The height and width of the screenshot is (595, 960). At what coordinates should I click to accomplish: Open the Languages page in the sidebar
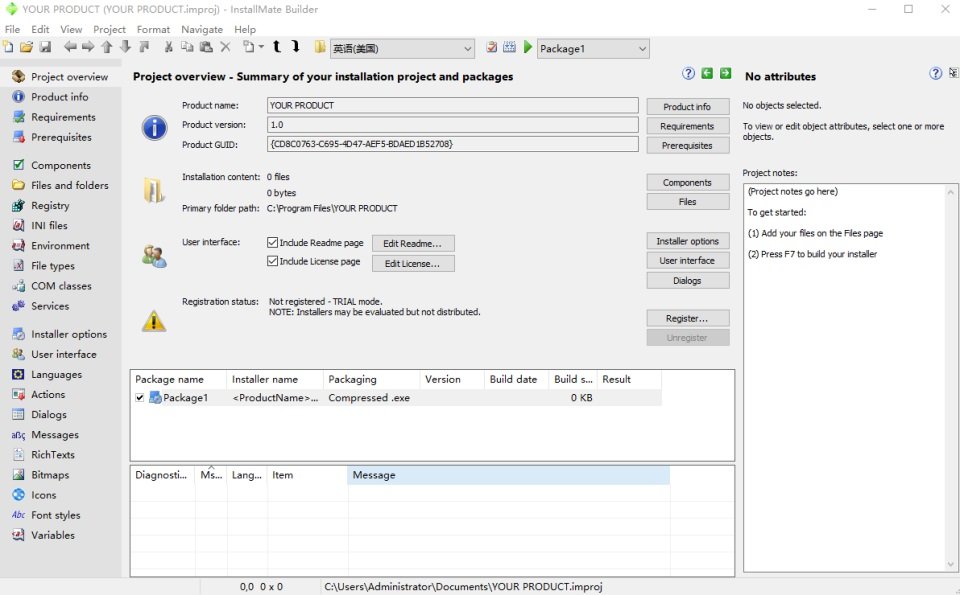(x=56, y=375)
